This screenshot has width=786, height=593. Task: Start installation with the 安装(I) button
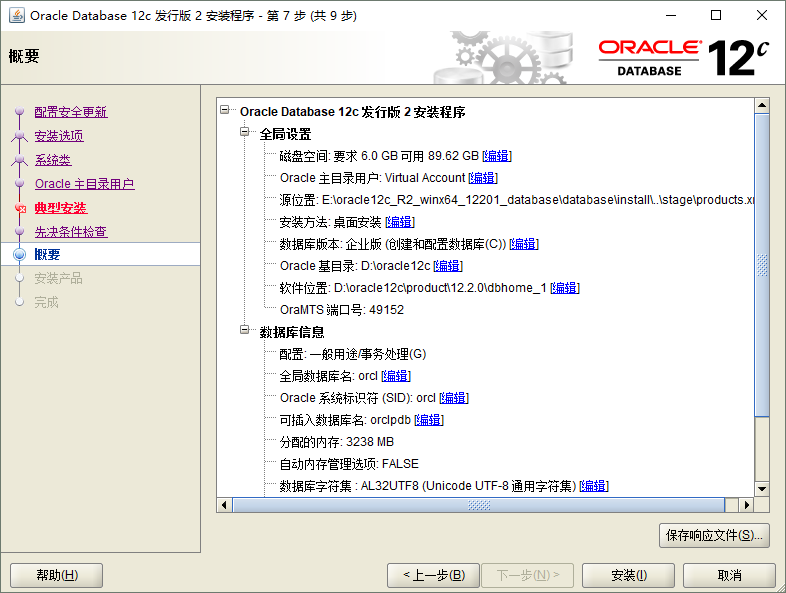[629, 575]
